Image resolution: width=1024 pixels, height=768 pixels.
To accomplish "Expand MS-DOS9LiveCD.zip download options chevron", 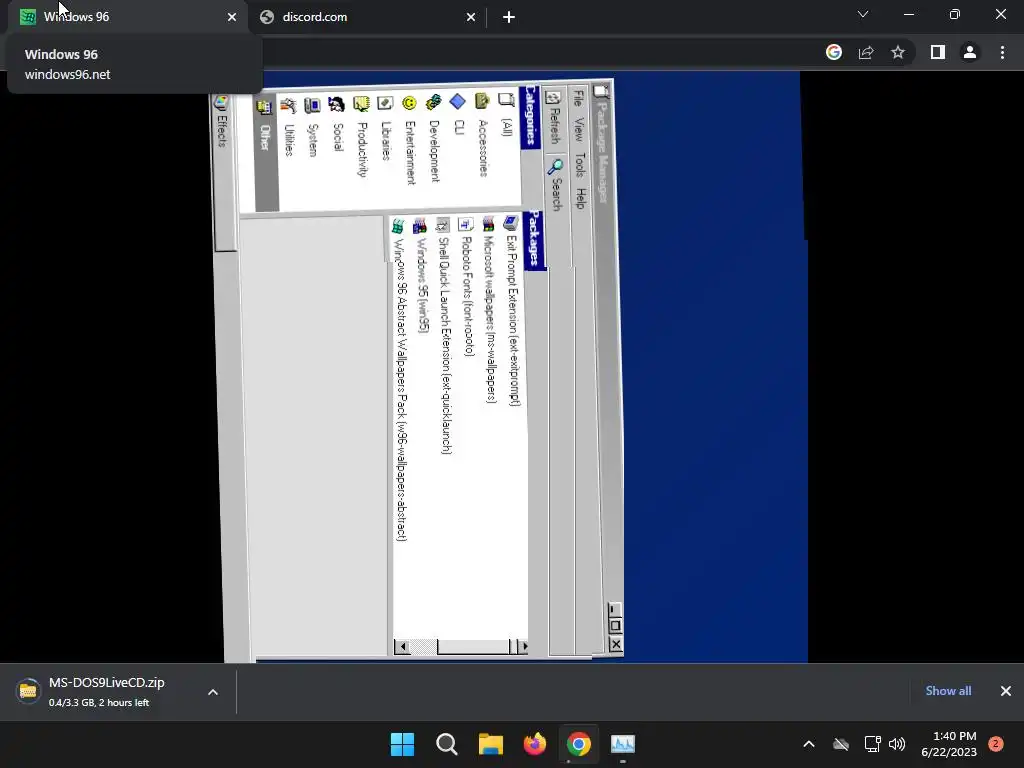I will click(x=213, y=692).
